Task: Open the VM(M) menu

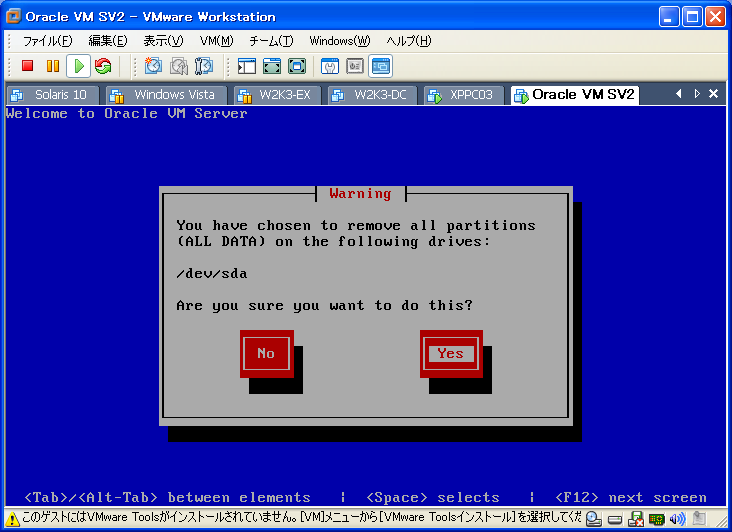Action: 217,41
